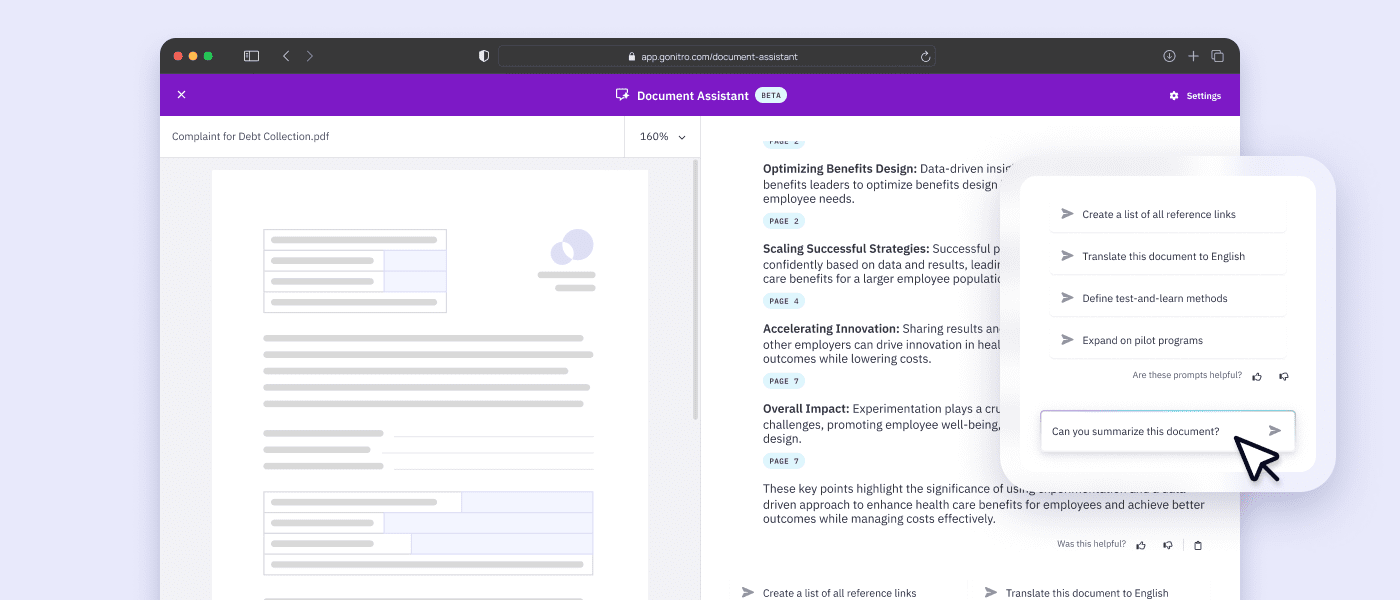This screenshot has height=600, width=1400.
Task: Thumbs down the suggested prompts
Action: pyautogui.click(x=1284, y=376)
